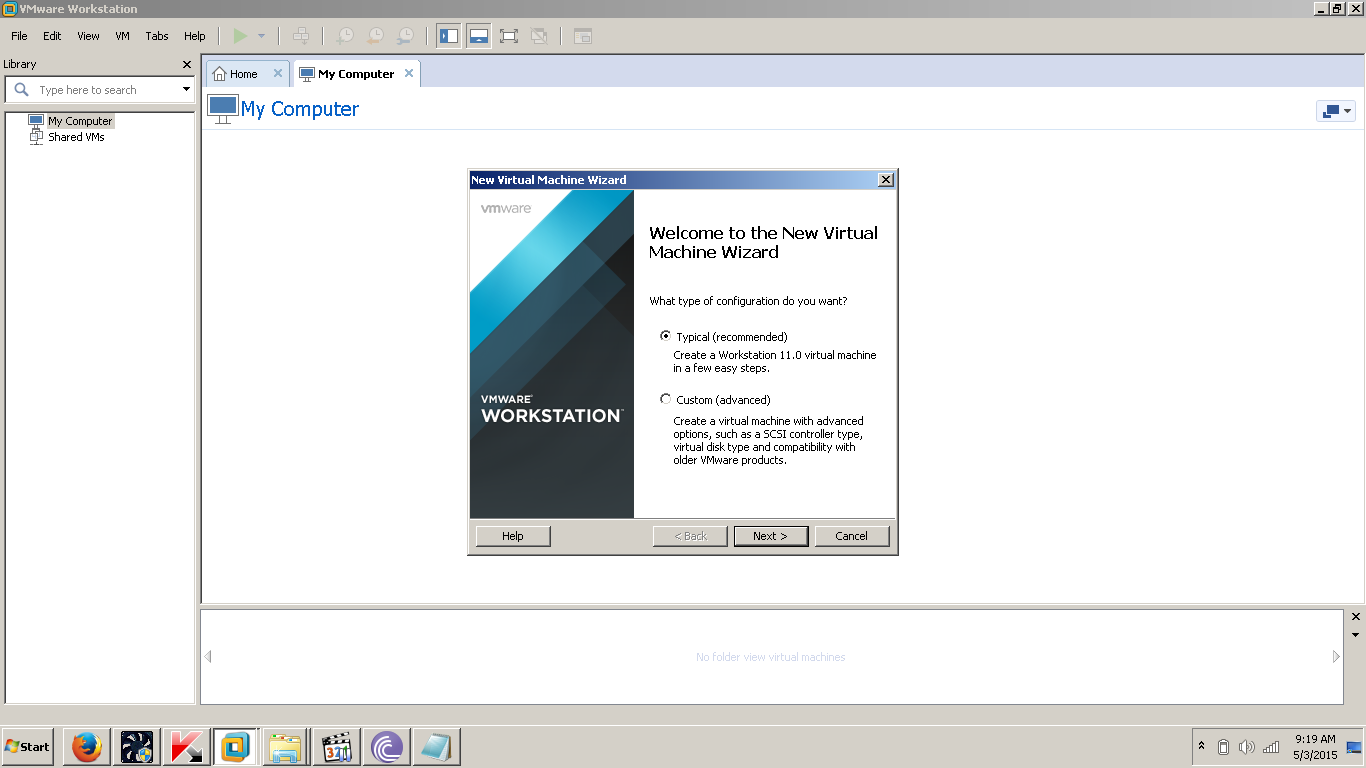This screenshot has height=768, width=1366.
Task: Open the view mode dropdown at top right
Action: [x=1336, y=111]
